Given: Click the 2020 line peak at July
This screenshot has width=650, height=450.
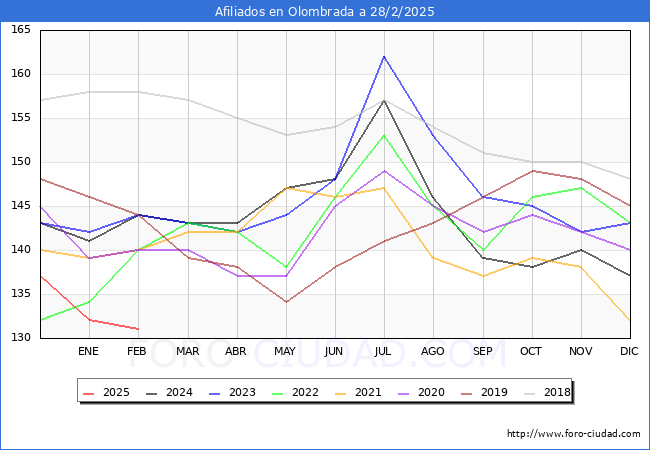Looking at the screenshot, I should (384, 171).
